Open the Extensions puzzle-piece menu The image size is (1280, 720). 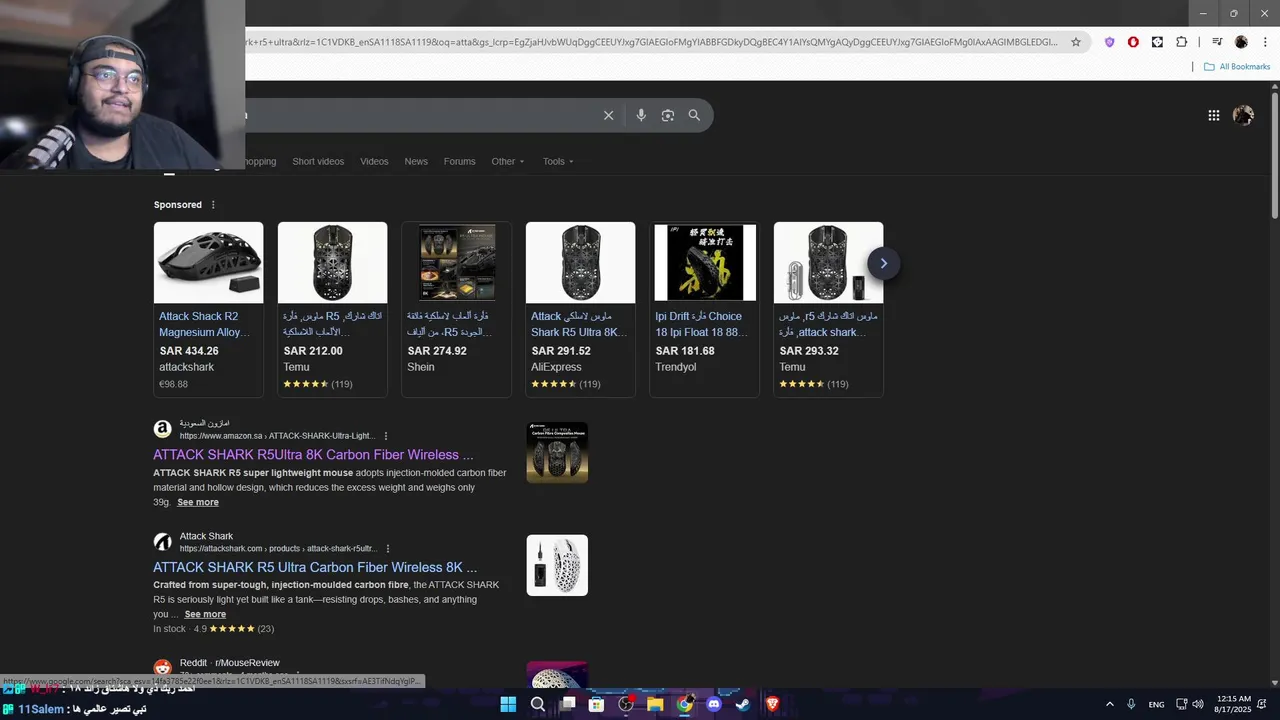(x=1181, y=42)
